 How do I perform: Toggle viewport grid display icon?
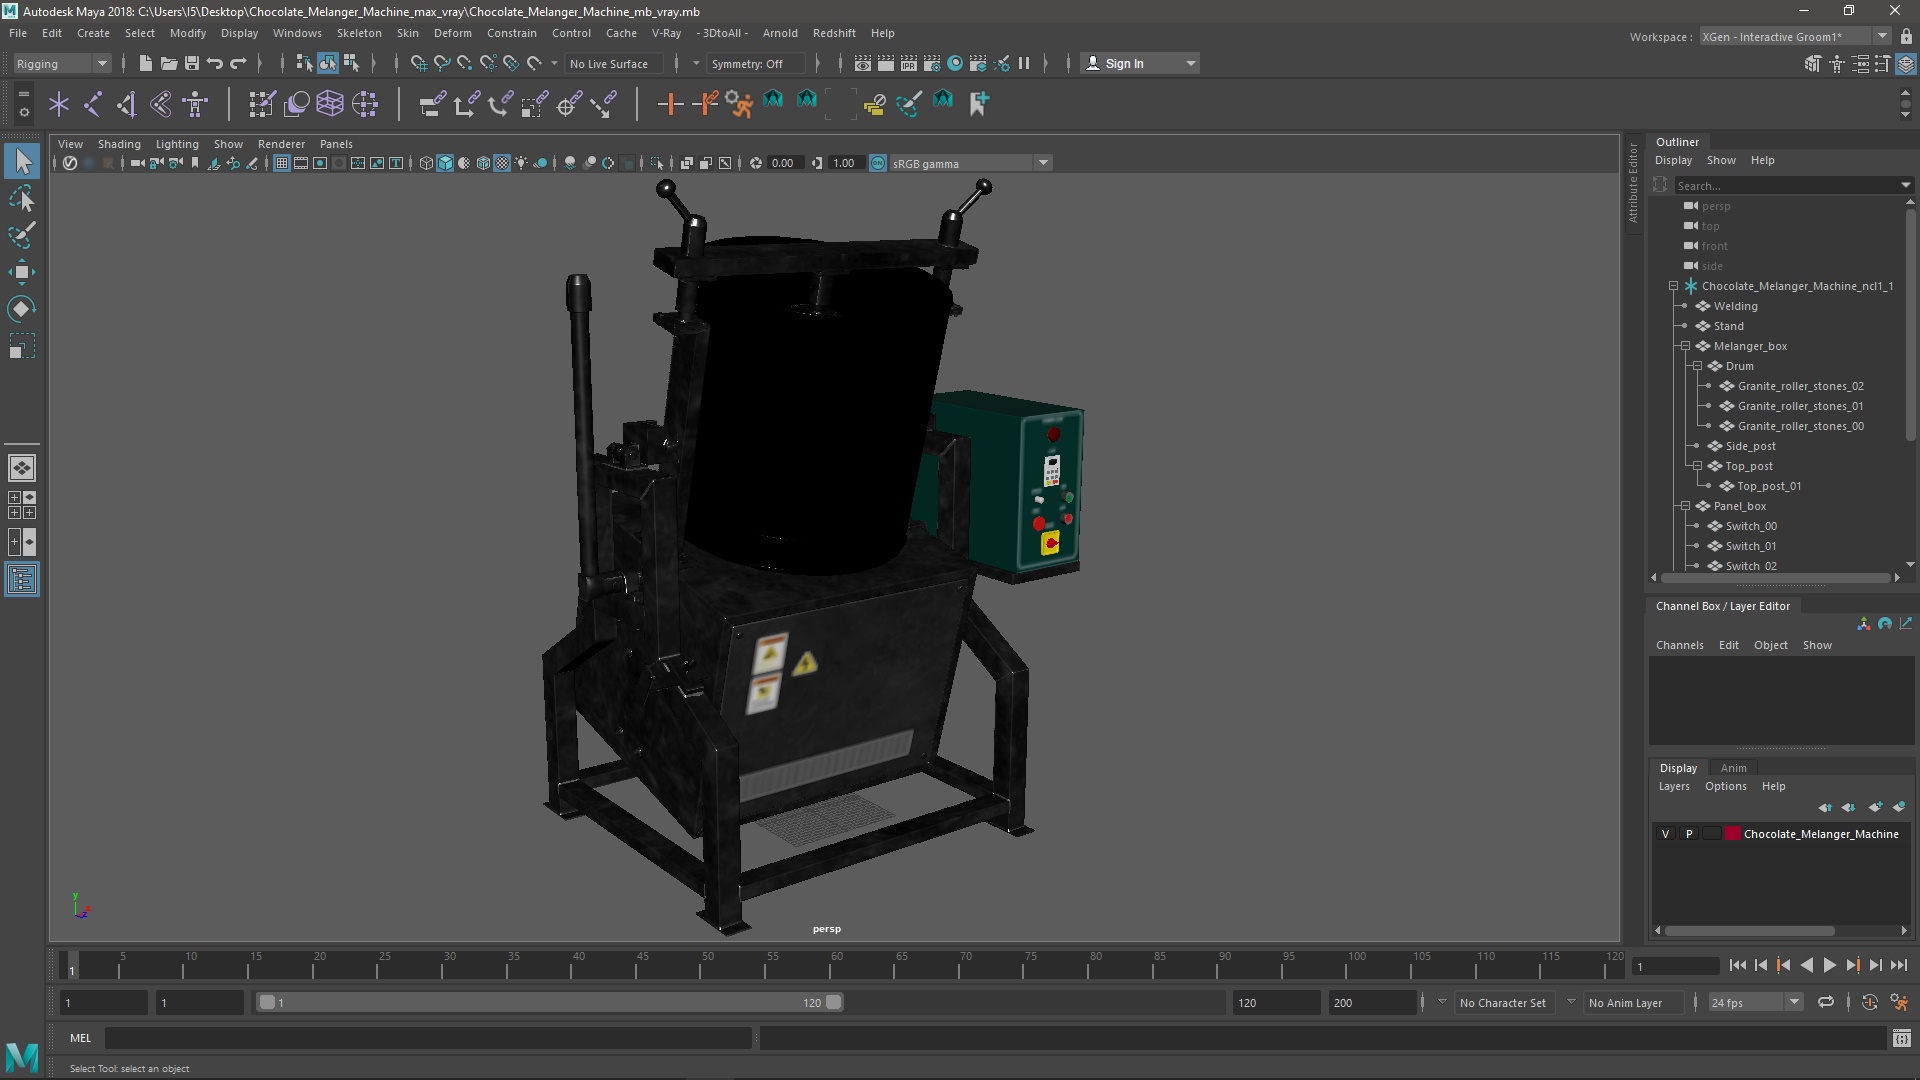[282, 163]
